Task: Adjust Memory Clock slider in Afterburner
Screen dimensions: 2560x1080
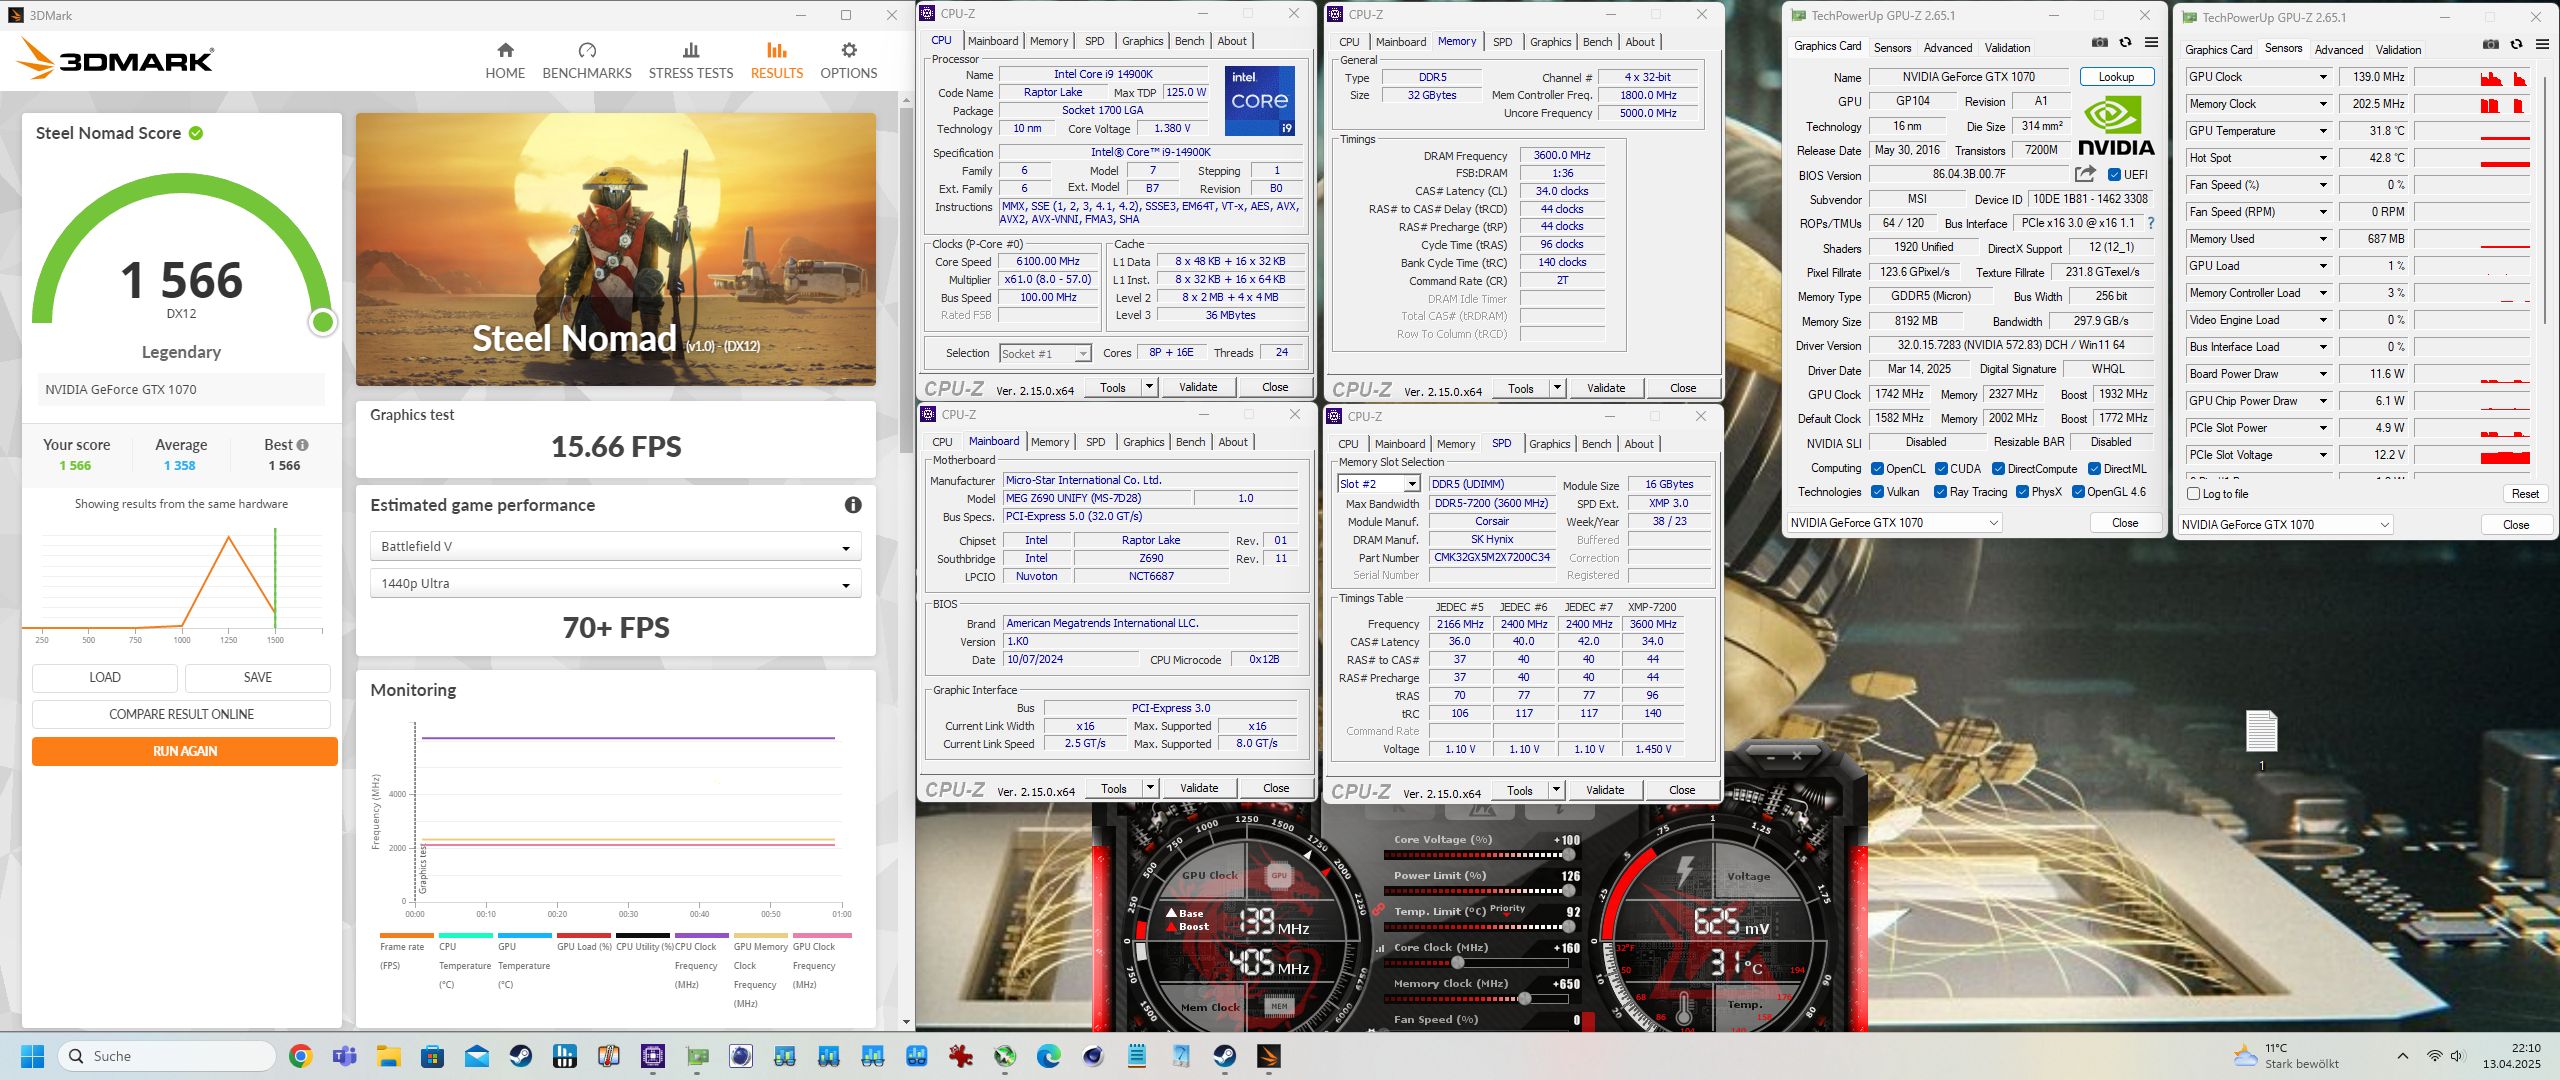Action: point(1524,998)
